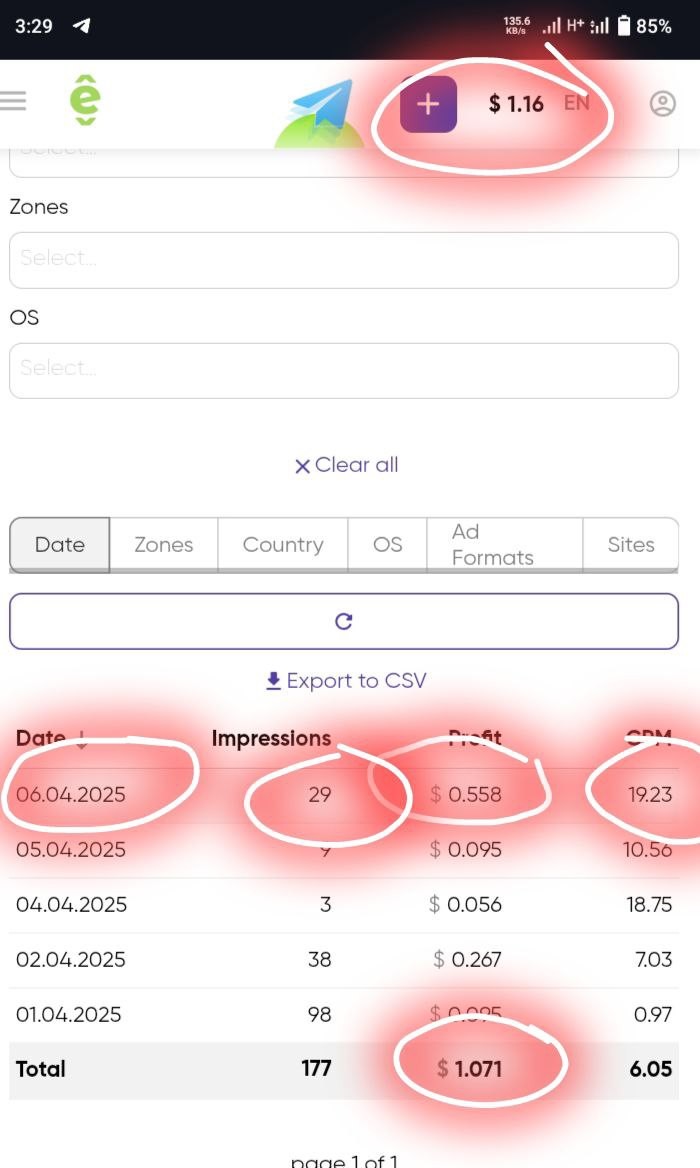Select the 04.04.2025 table row
Screen dimensions: 700x1168
point(344,905)
